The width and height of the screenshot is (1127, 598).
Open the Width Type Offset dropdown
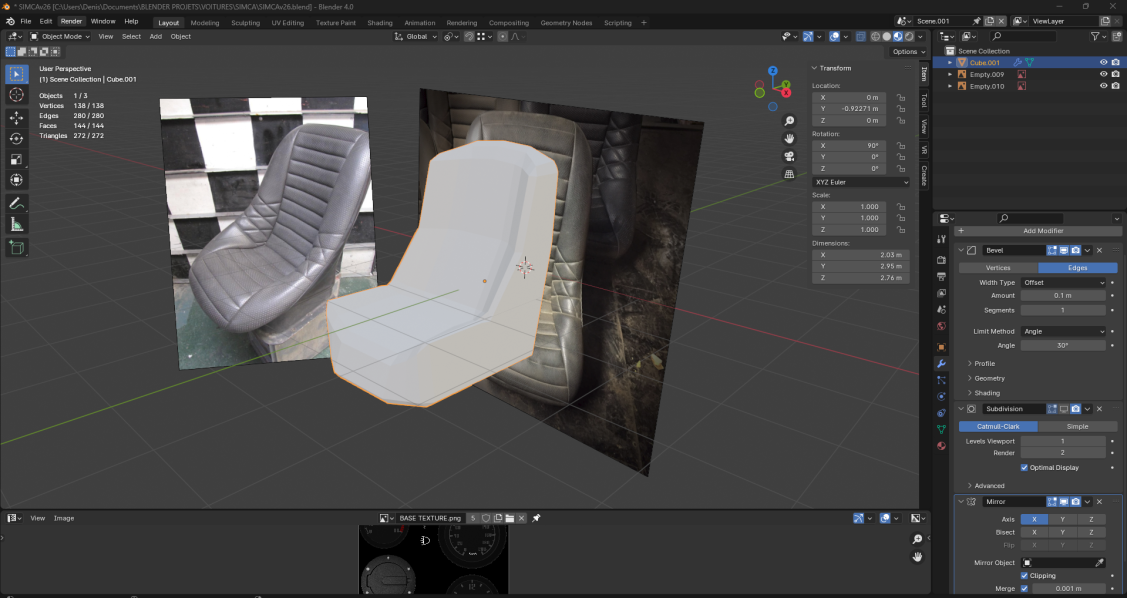click(x=1064, y=283)
